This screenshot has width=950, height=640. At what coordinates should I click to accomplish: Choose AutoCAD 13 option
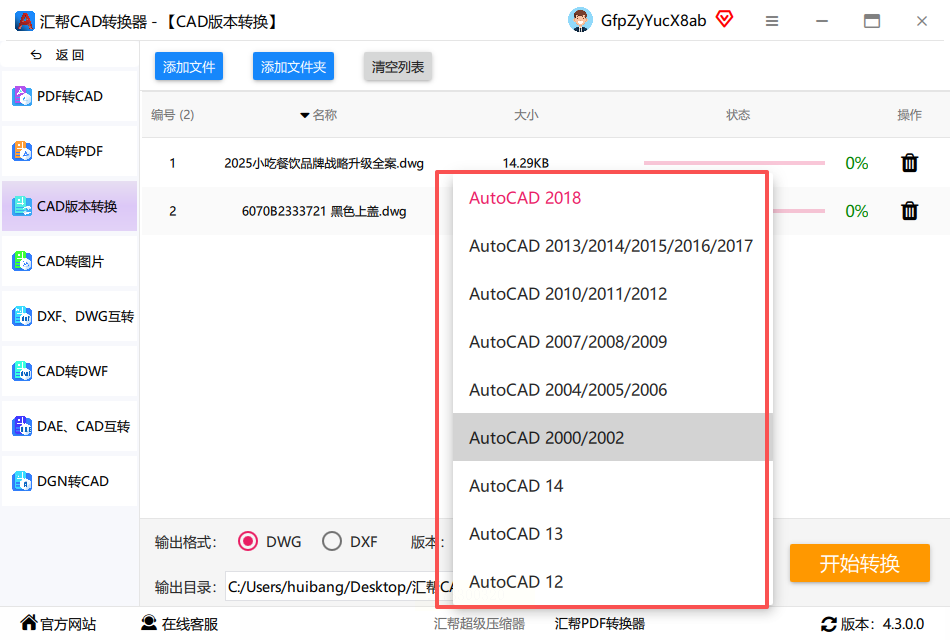[x=613, y=533]
